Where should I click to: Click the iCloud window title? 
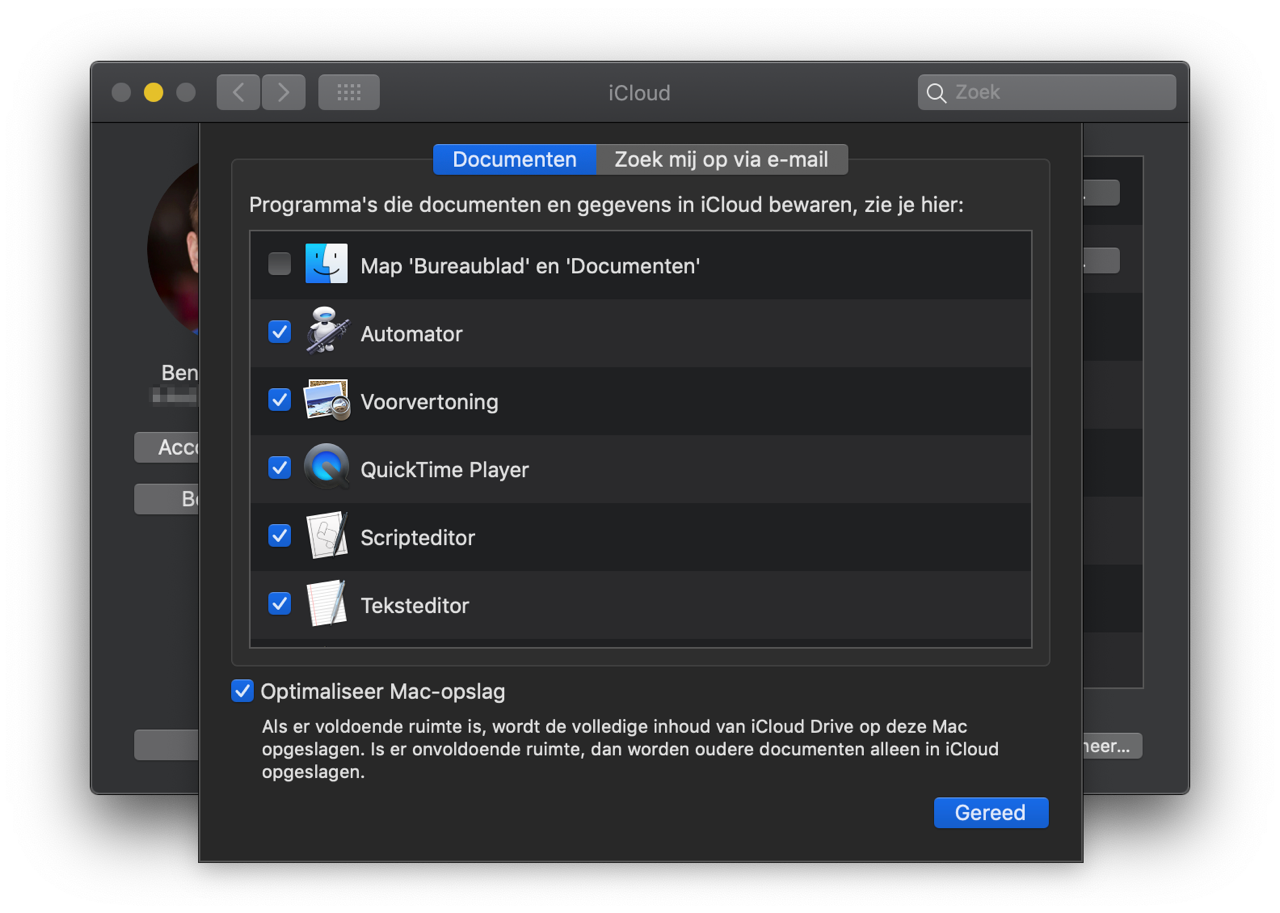639,93
